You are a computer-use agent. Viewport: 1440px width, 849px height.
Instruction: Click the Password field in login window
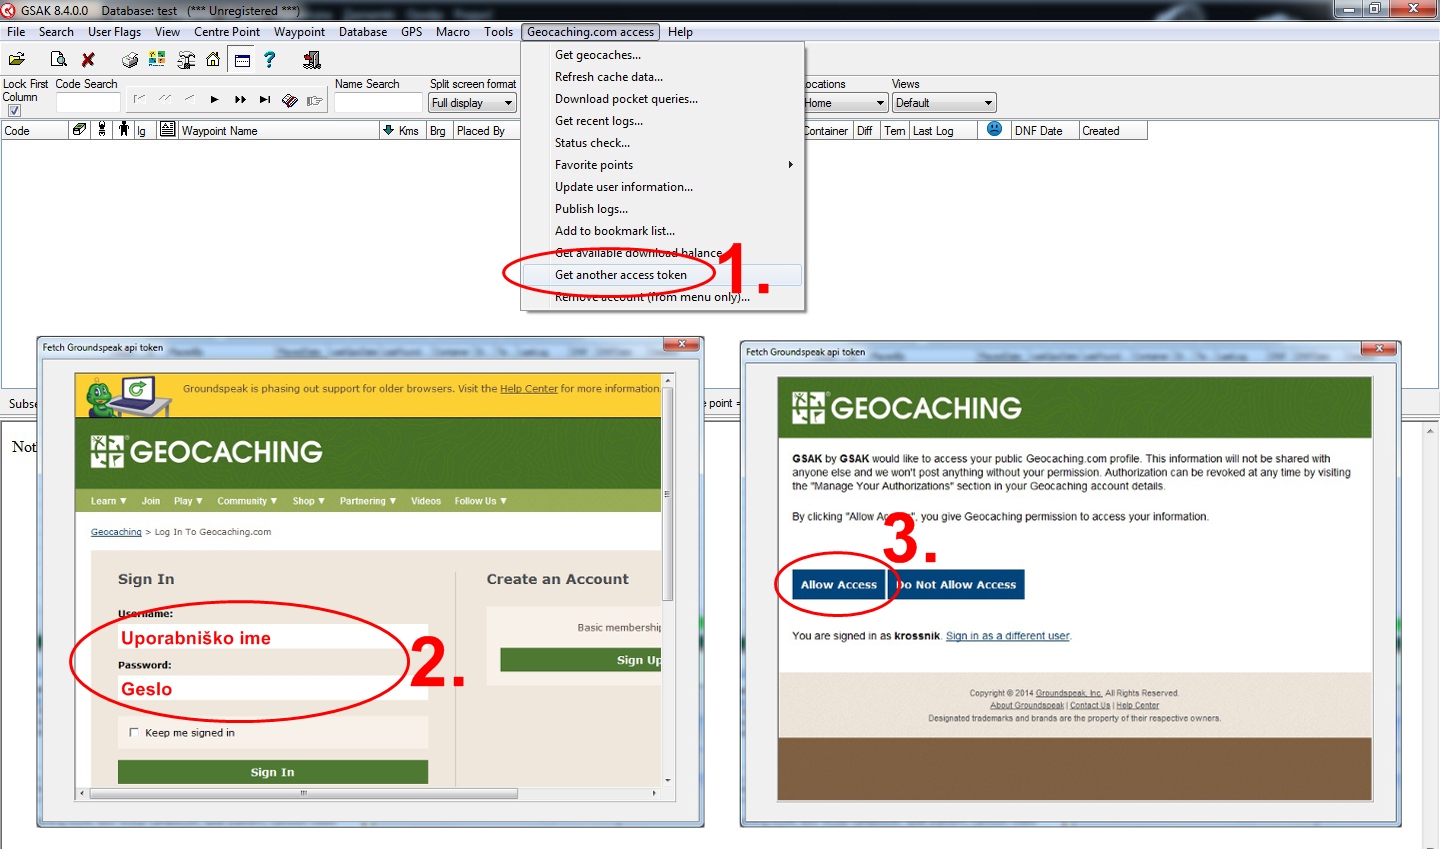273,688
